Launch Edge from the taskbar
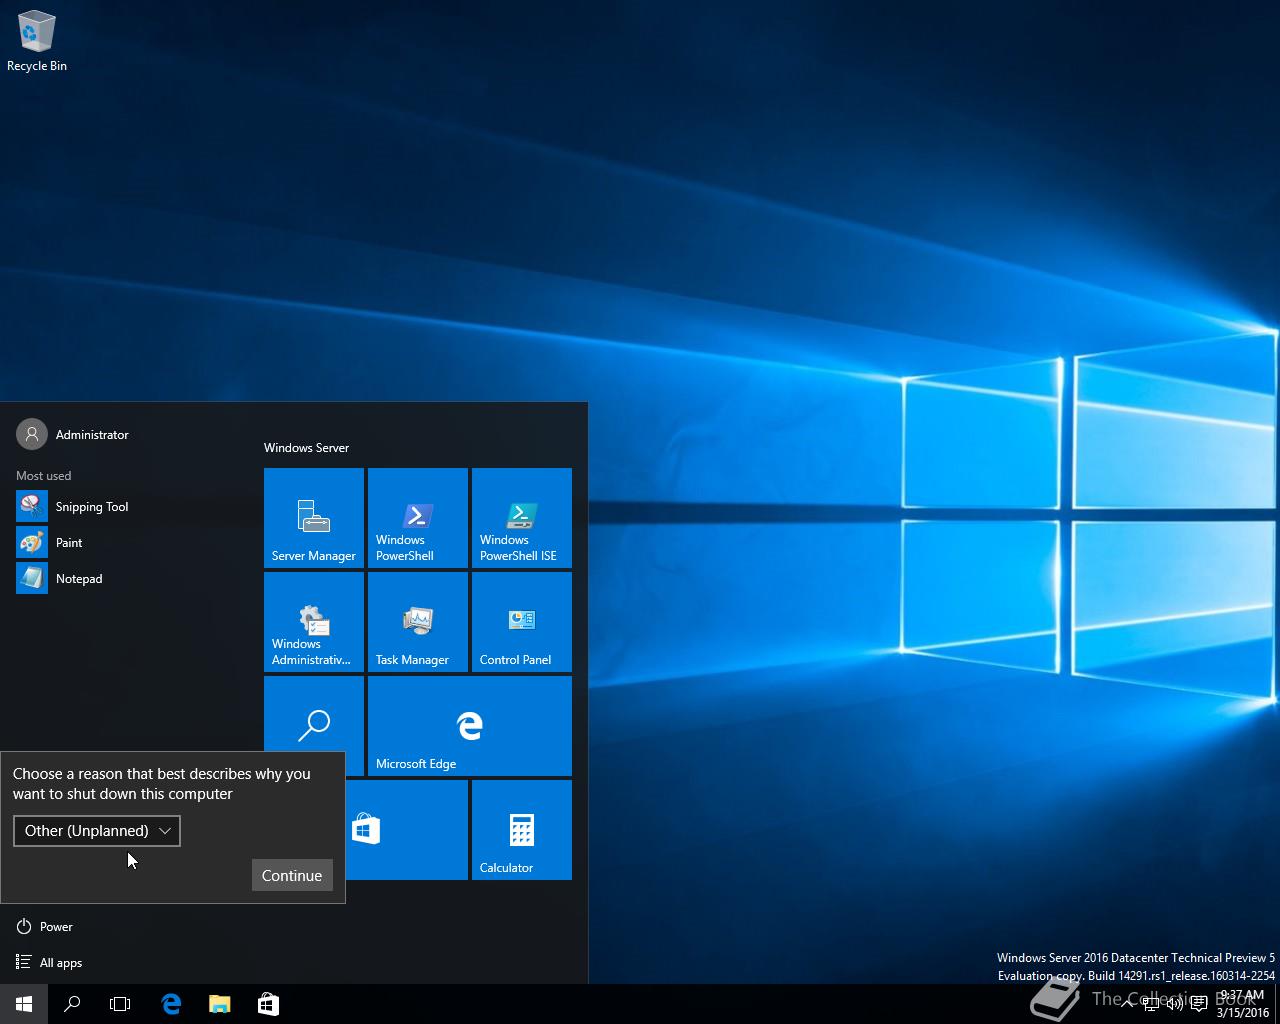This screenshot has height=1024, width=1280. (171, 1004)
